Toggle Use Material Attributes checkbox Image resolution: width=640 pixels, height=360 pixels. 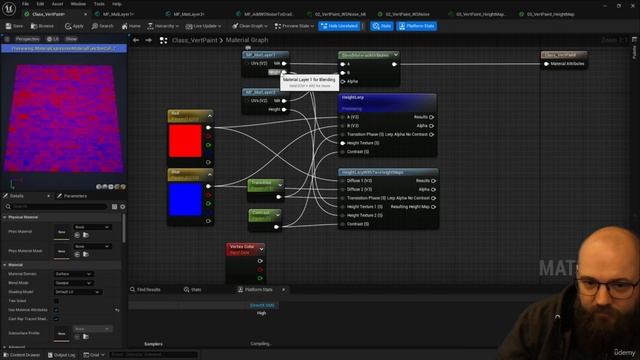pos(56,310)
